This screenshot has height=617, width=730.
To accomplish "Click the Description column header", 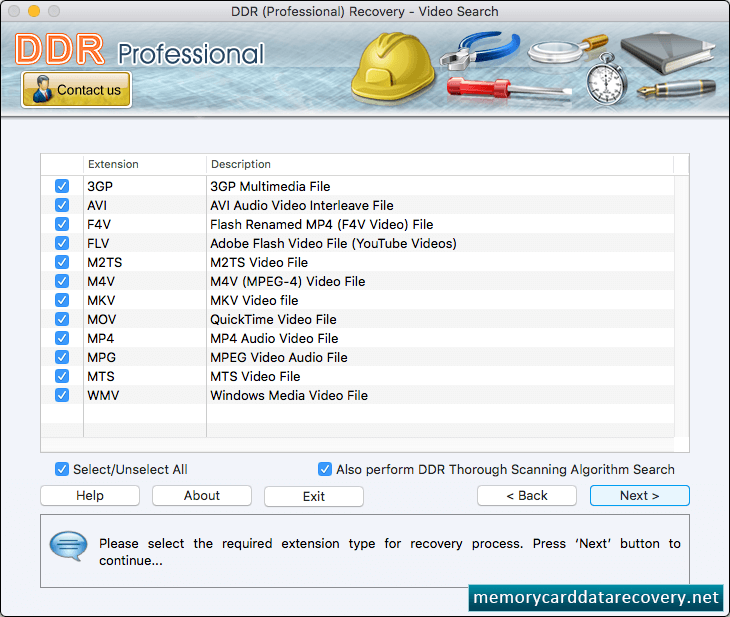I will click(440, 164).
